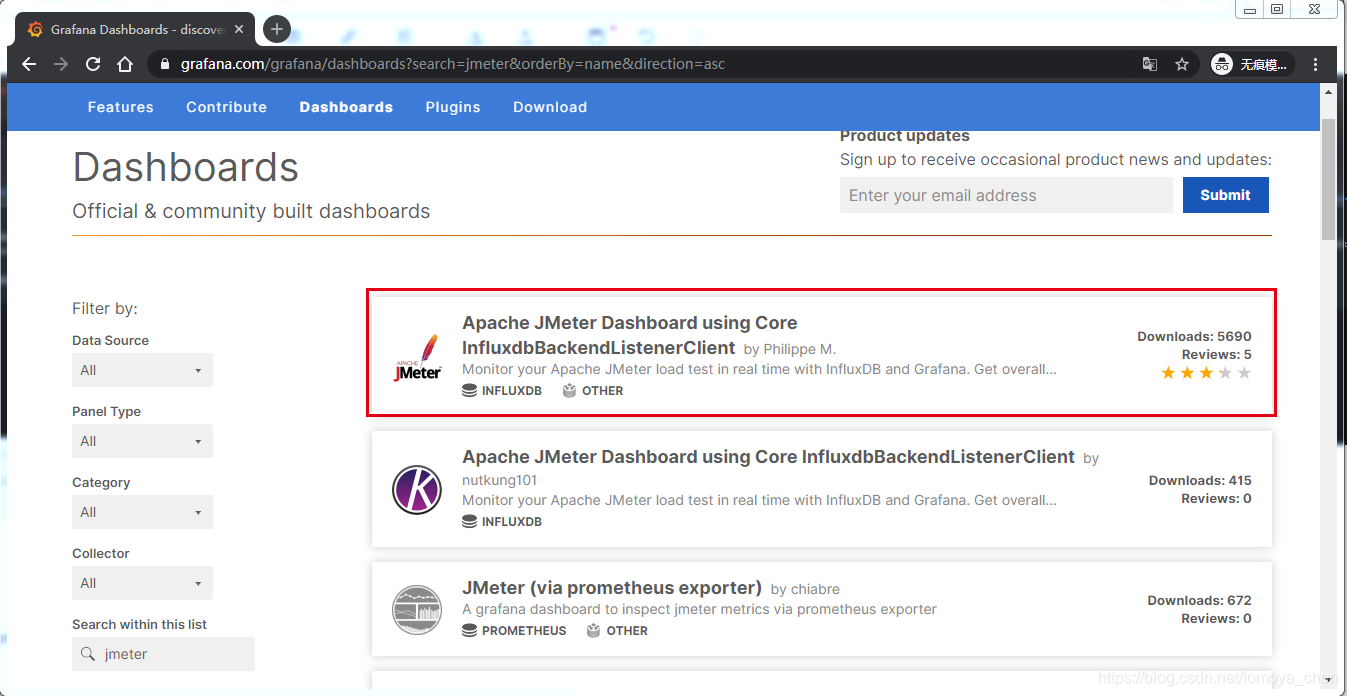The width and height of the screenshot is (1347, 696).
Task: Click the chiabre card description text
Action: (700, 609)
